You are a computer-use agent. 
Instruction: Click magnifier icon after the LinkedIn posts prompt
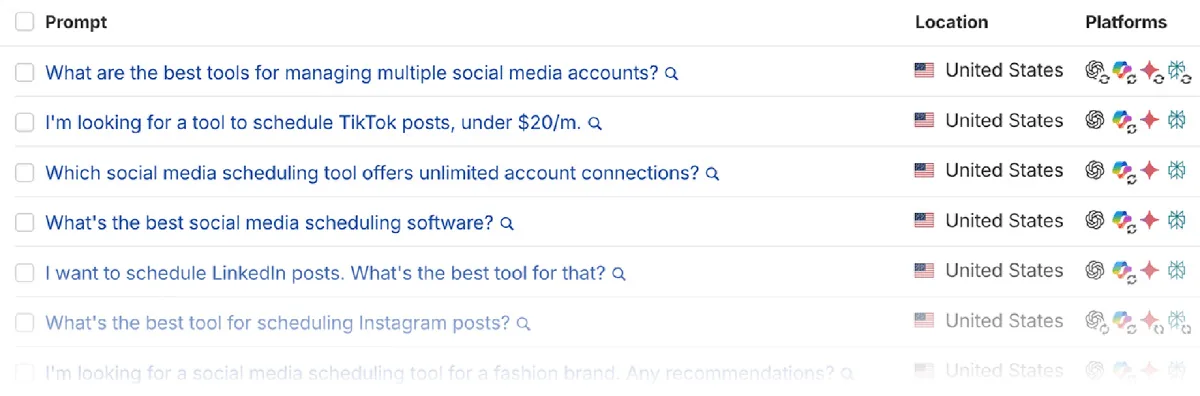pyautogui.click(x=619, y=273)
